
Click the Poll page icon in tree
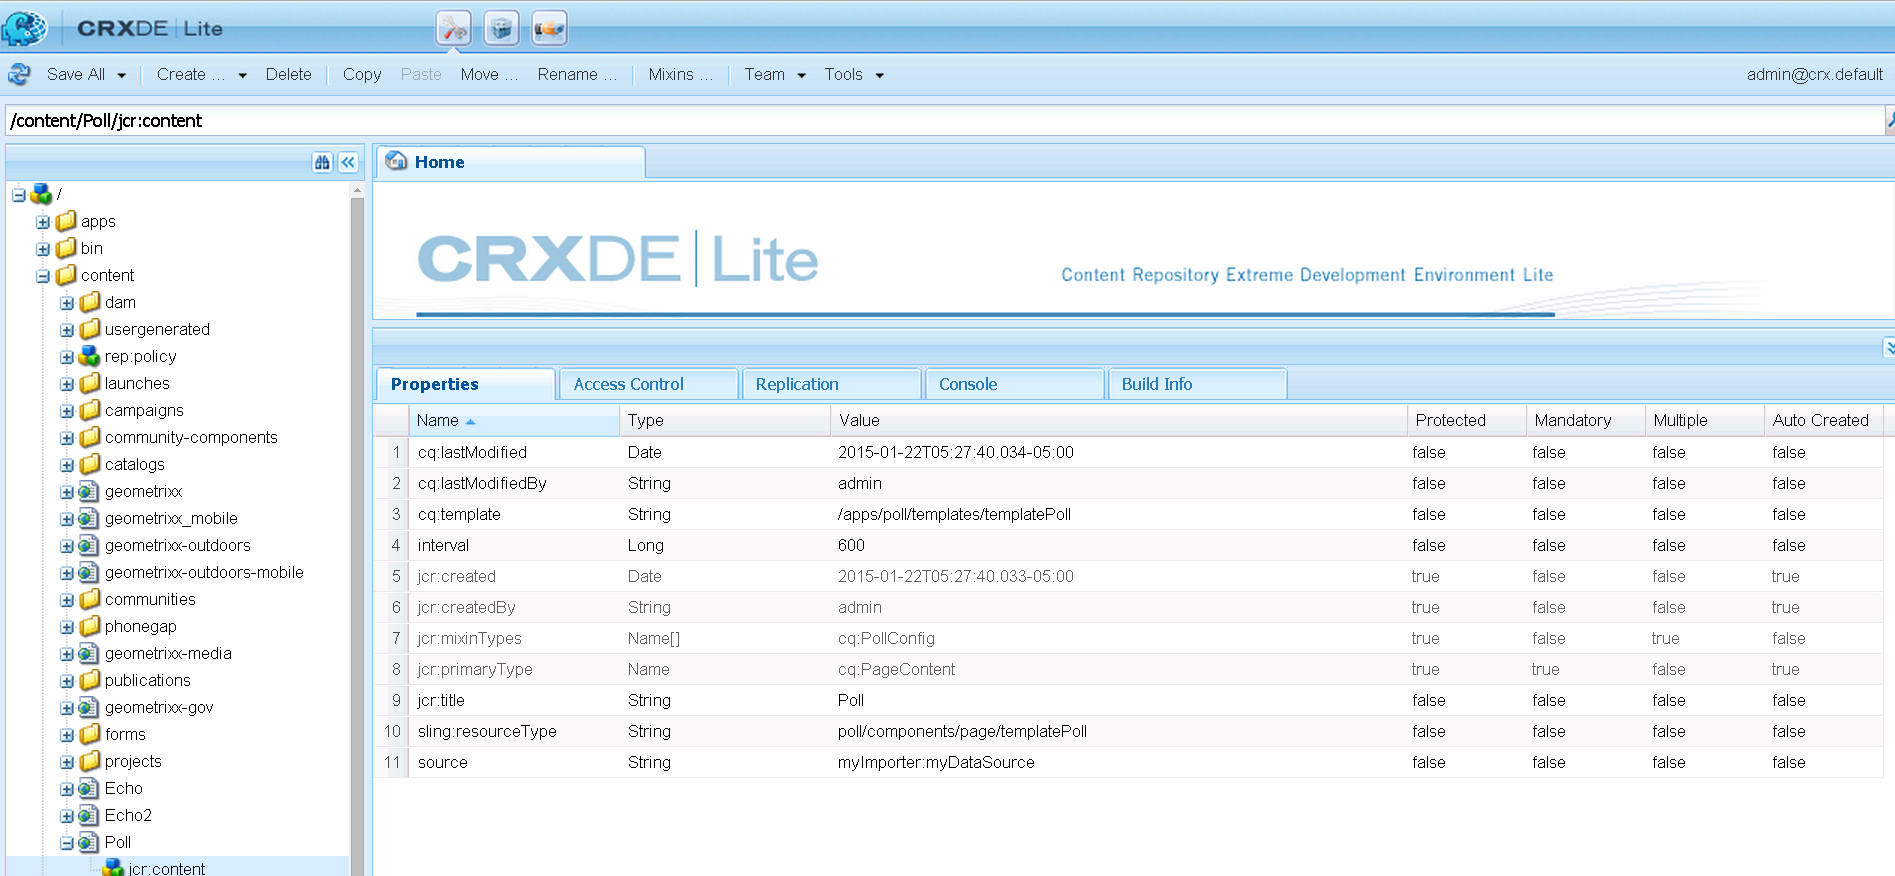[x=89, y=842]
